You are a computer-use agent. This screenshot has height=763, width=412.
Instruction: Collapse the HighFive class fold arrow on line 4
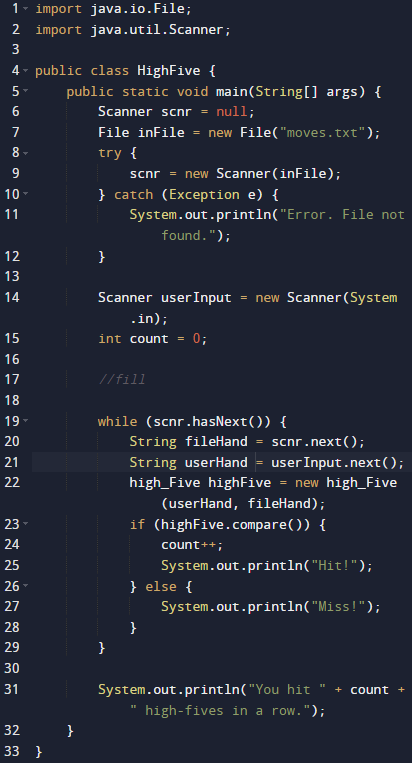click(25, 71)
